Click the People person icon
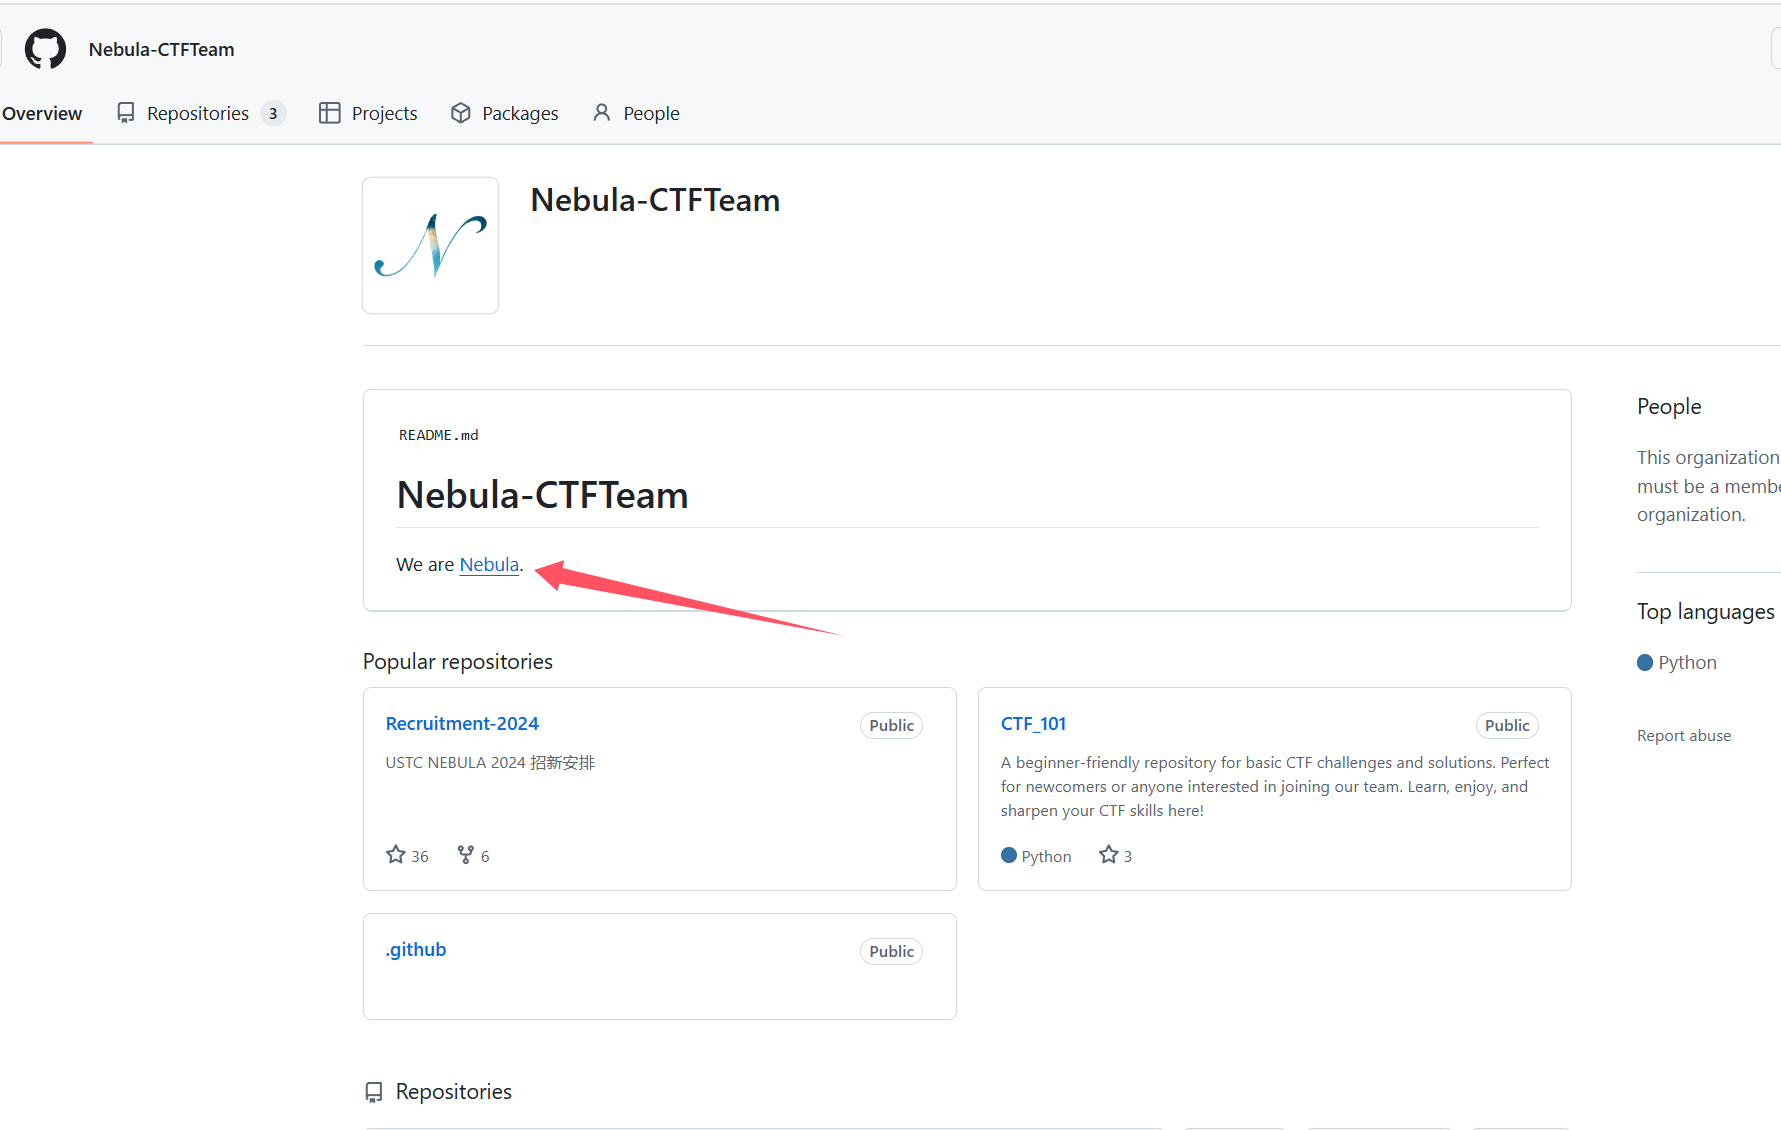1781x1130 pixels. [601, 113]
